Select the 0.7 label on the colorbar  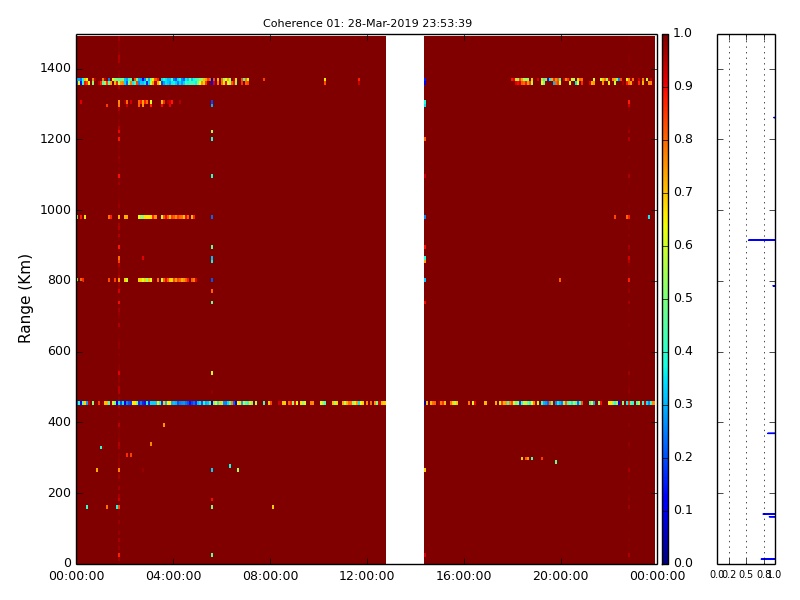point(683,192)
